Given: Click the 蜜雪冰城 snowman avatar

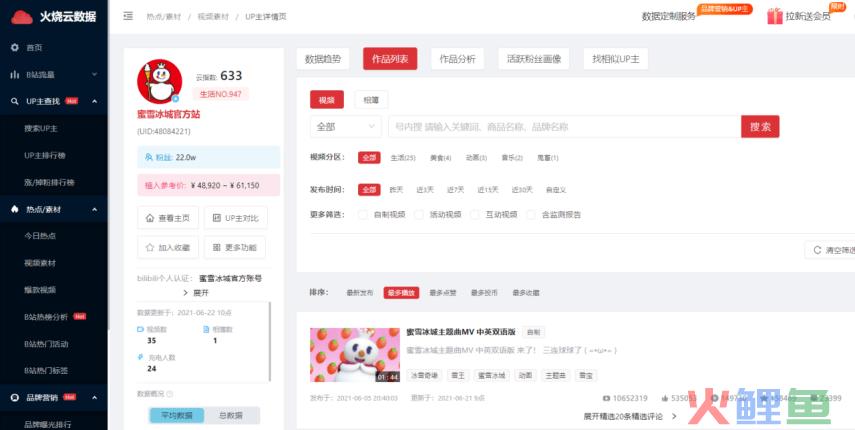Looking at the screenshot, I should click(159, 81).
